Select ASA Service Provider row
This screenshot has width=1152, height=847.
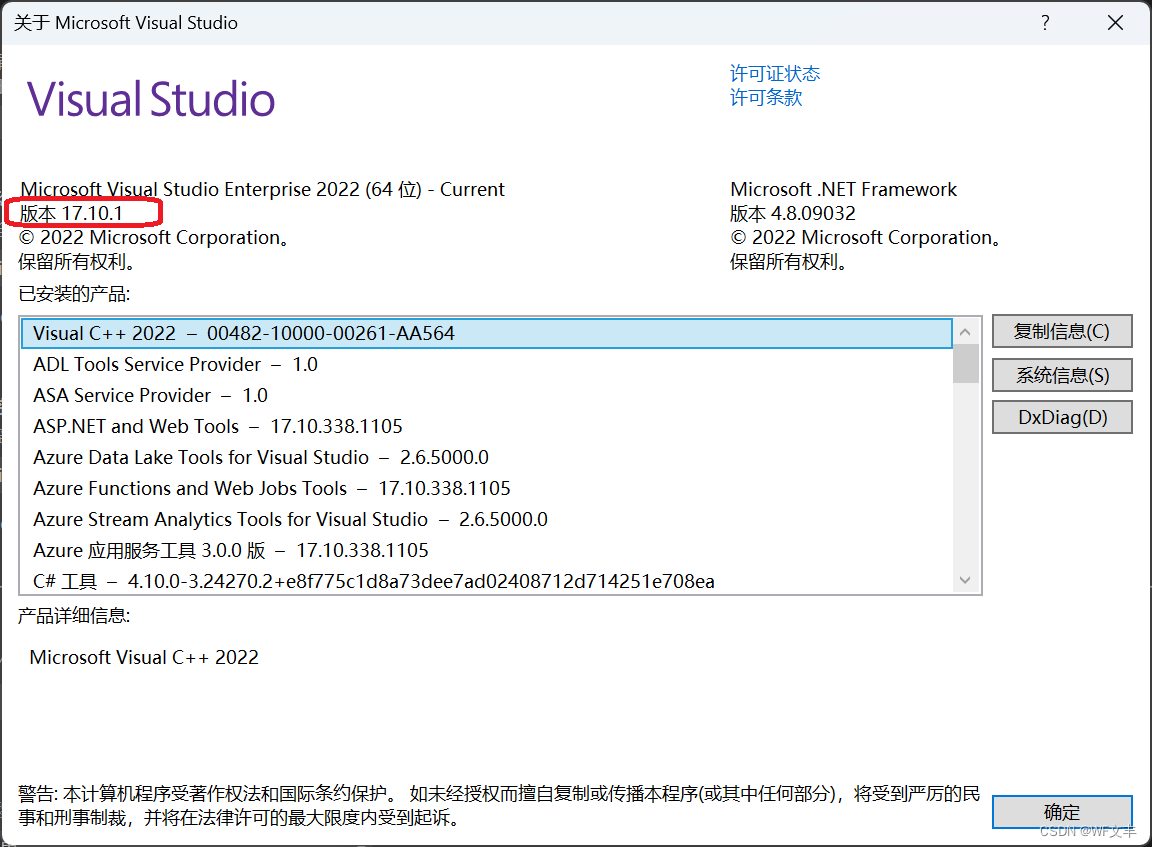tap(487, 395)
